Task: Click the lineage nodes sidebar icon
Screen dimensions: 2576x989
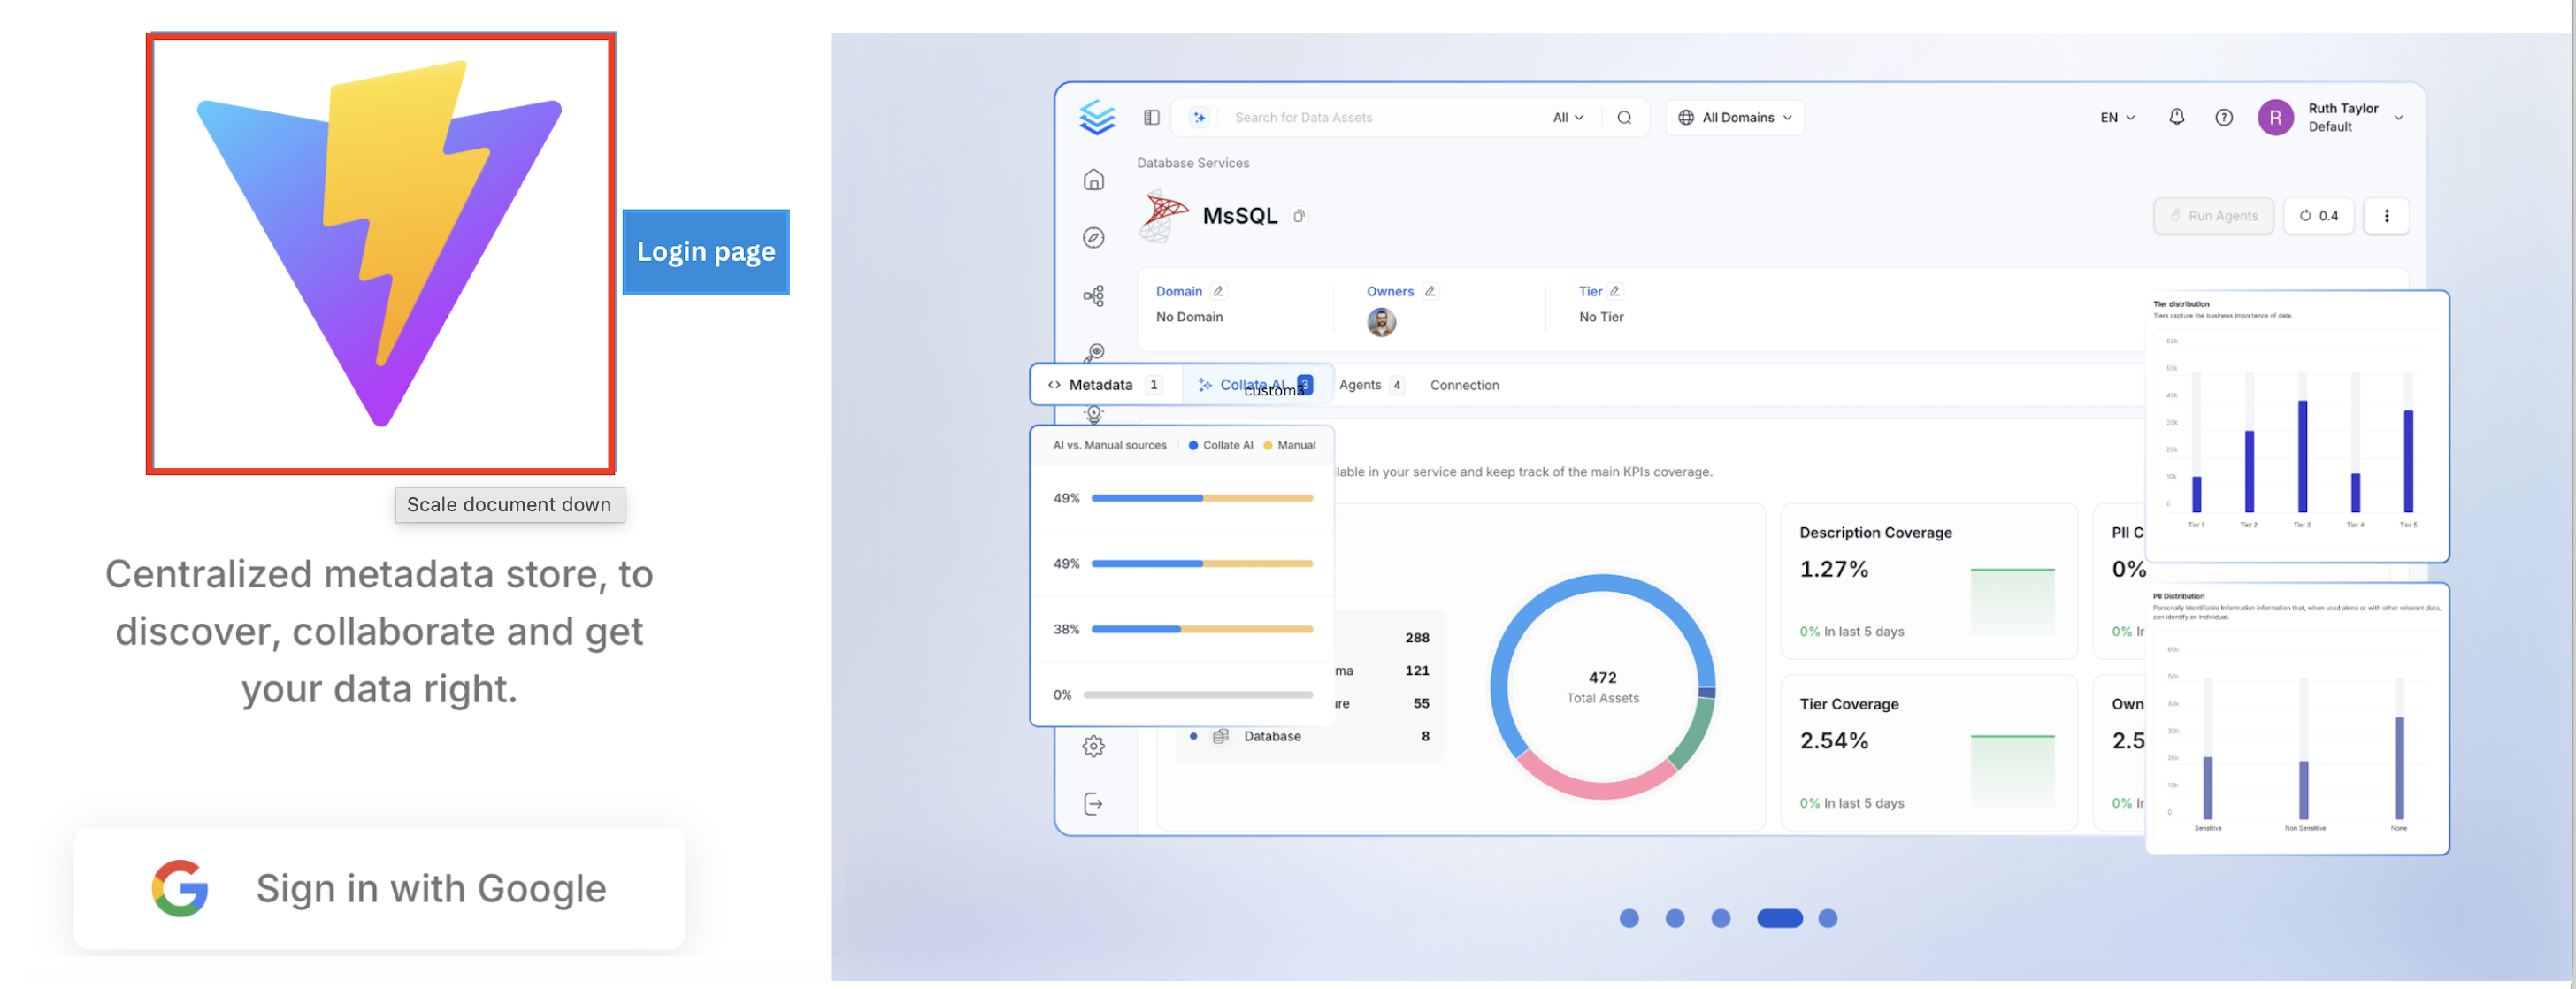Action: pos(1094,296)
